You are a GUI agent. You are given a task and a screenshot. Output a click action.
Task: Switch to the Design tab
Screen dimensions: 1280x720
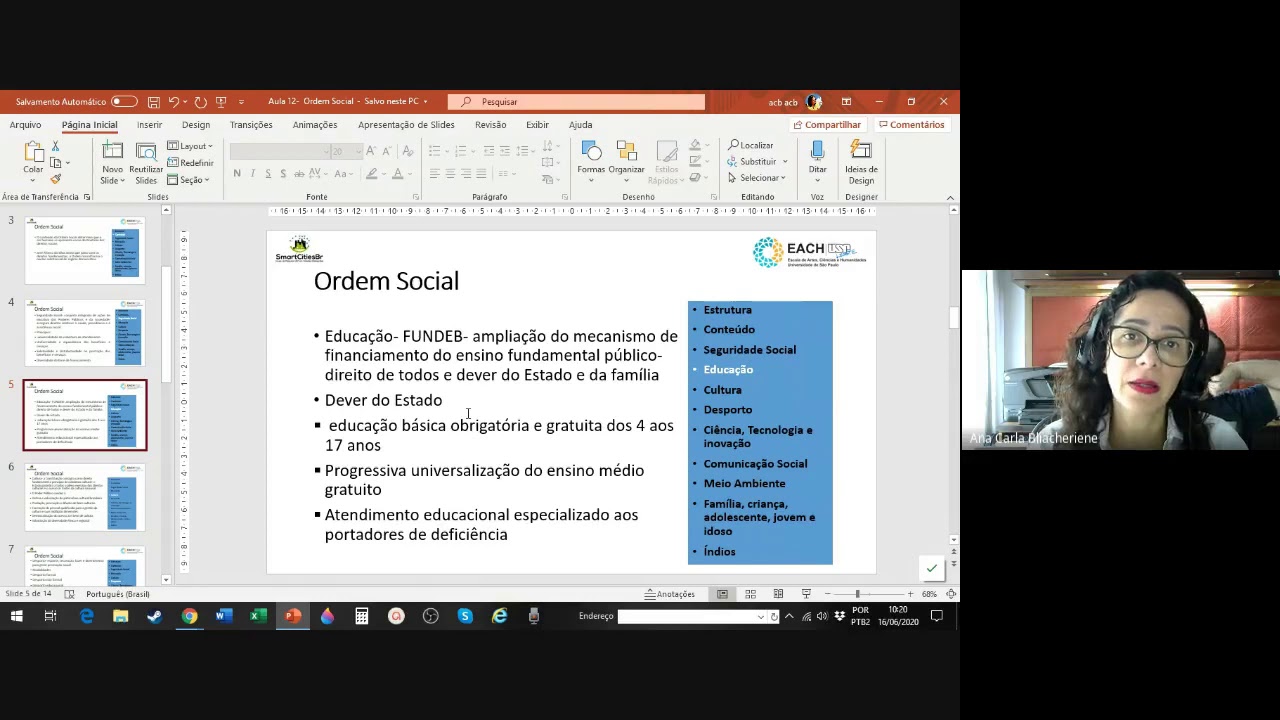pos(196,125)
